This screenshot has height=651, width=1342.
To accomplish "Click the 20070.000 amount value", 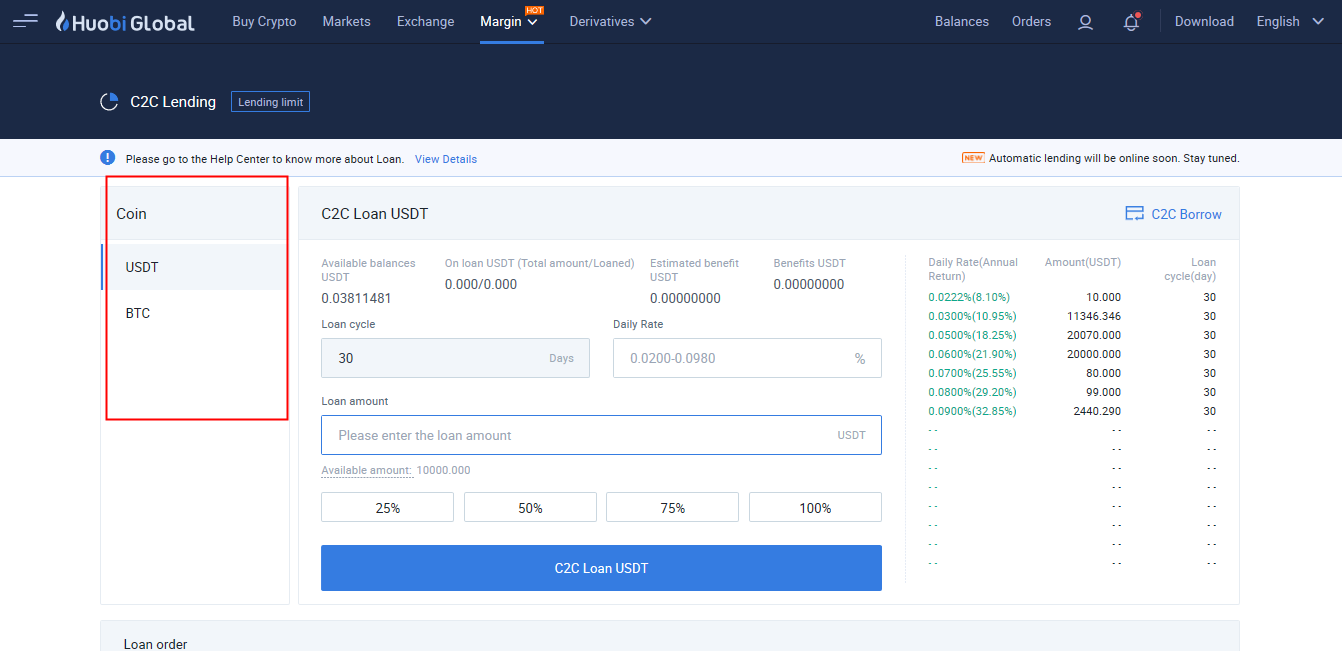I will tap(1094, 335).
